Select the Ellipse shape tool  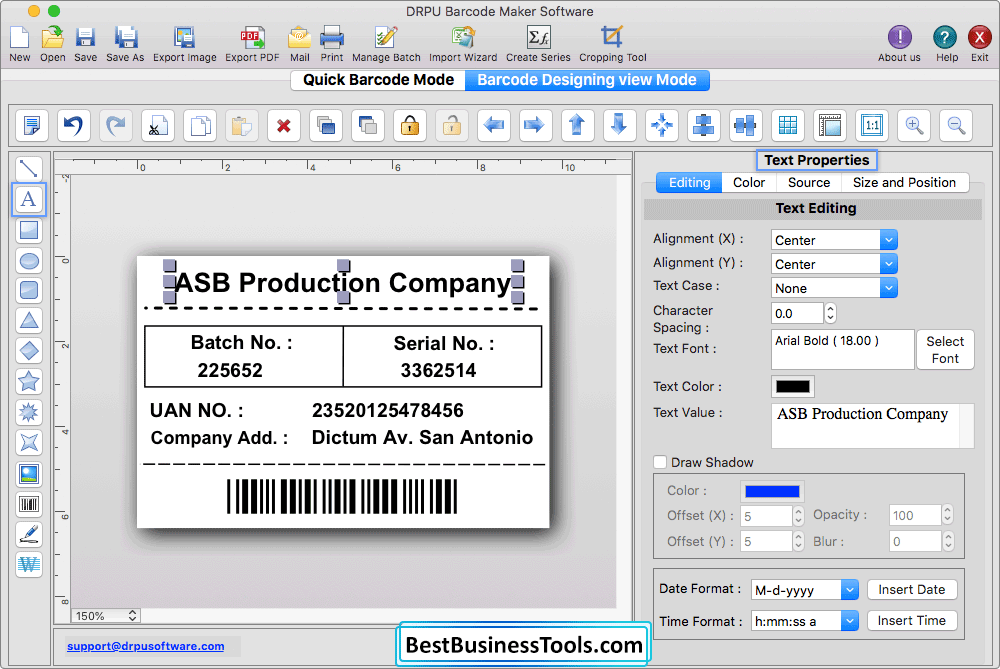pyautogui.click(x=29, y=260)
